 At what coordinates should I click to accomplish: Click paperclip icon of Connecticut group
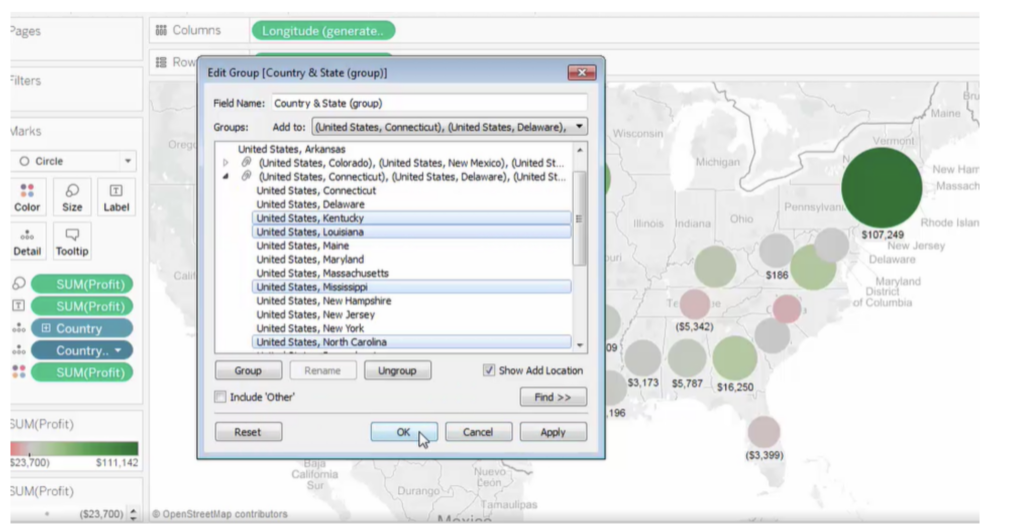[x=246, y=177]
